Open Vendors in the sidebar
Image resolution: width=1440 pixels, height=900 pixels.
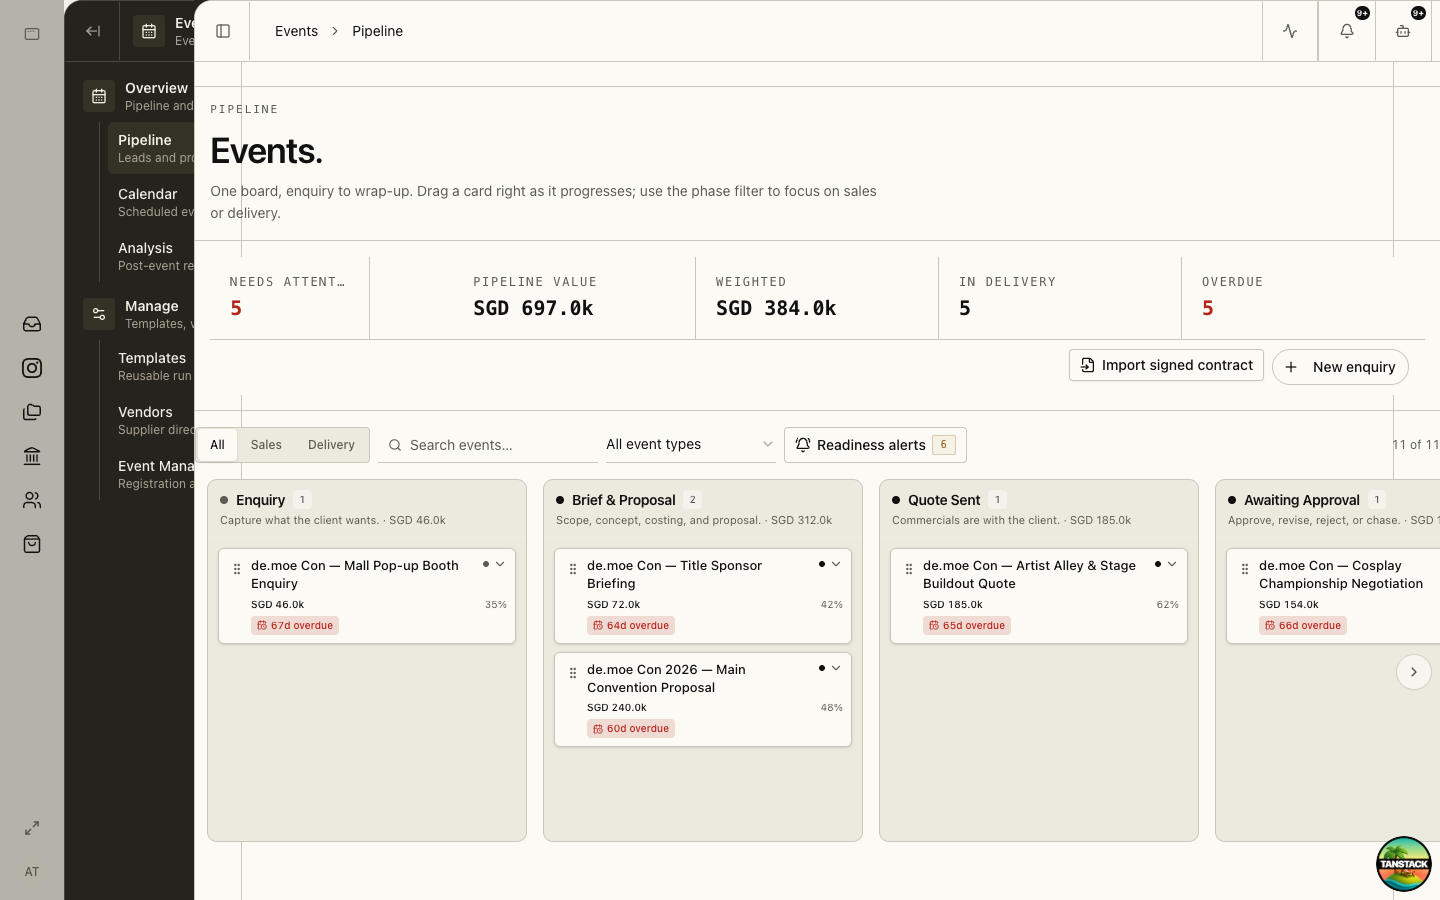tap(151, 420)
